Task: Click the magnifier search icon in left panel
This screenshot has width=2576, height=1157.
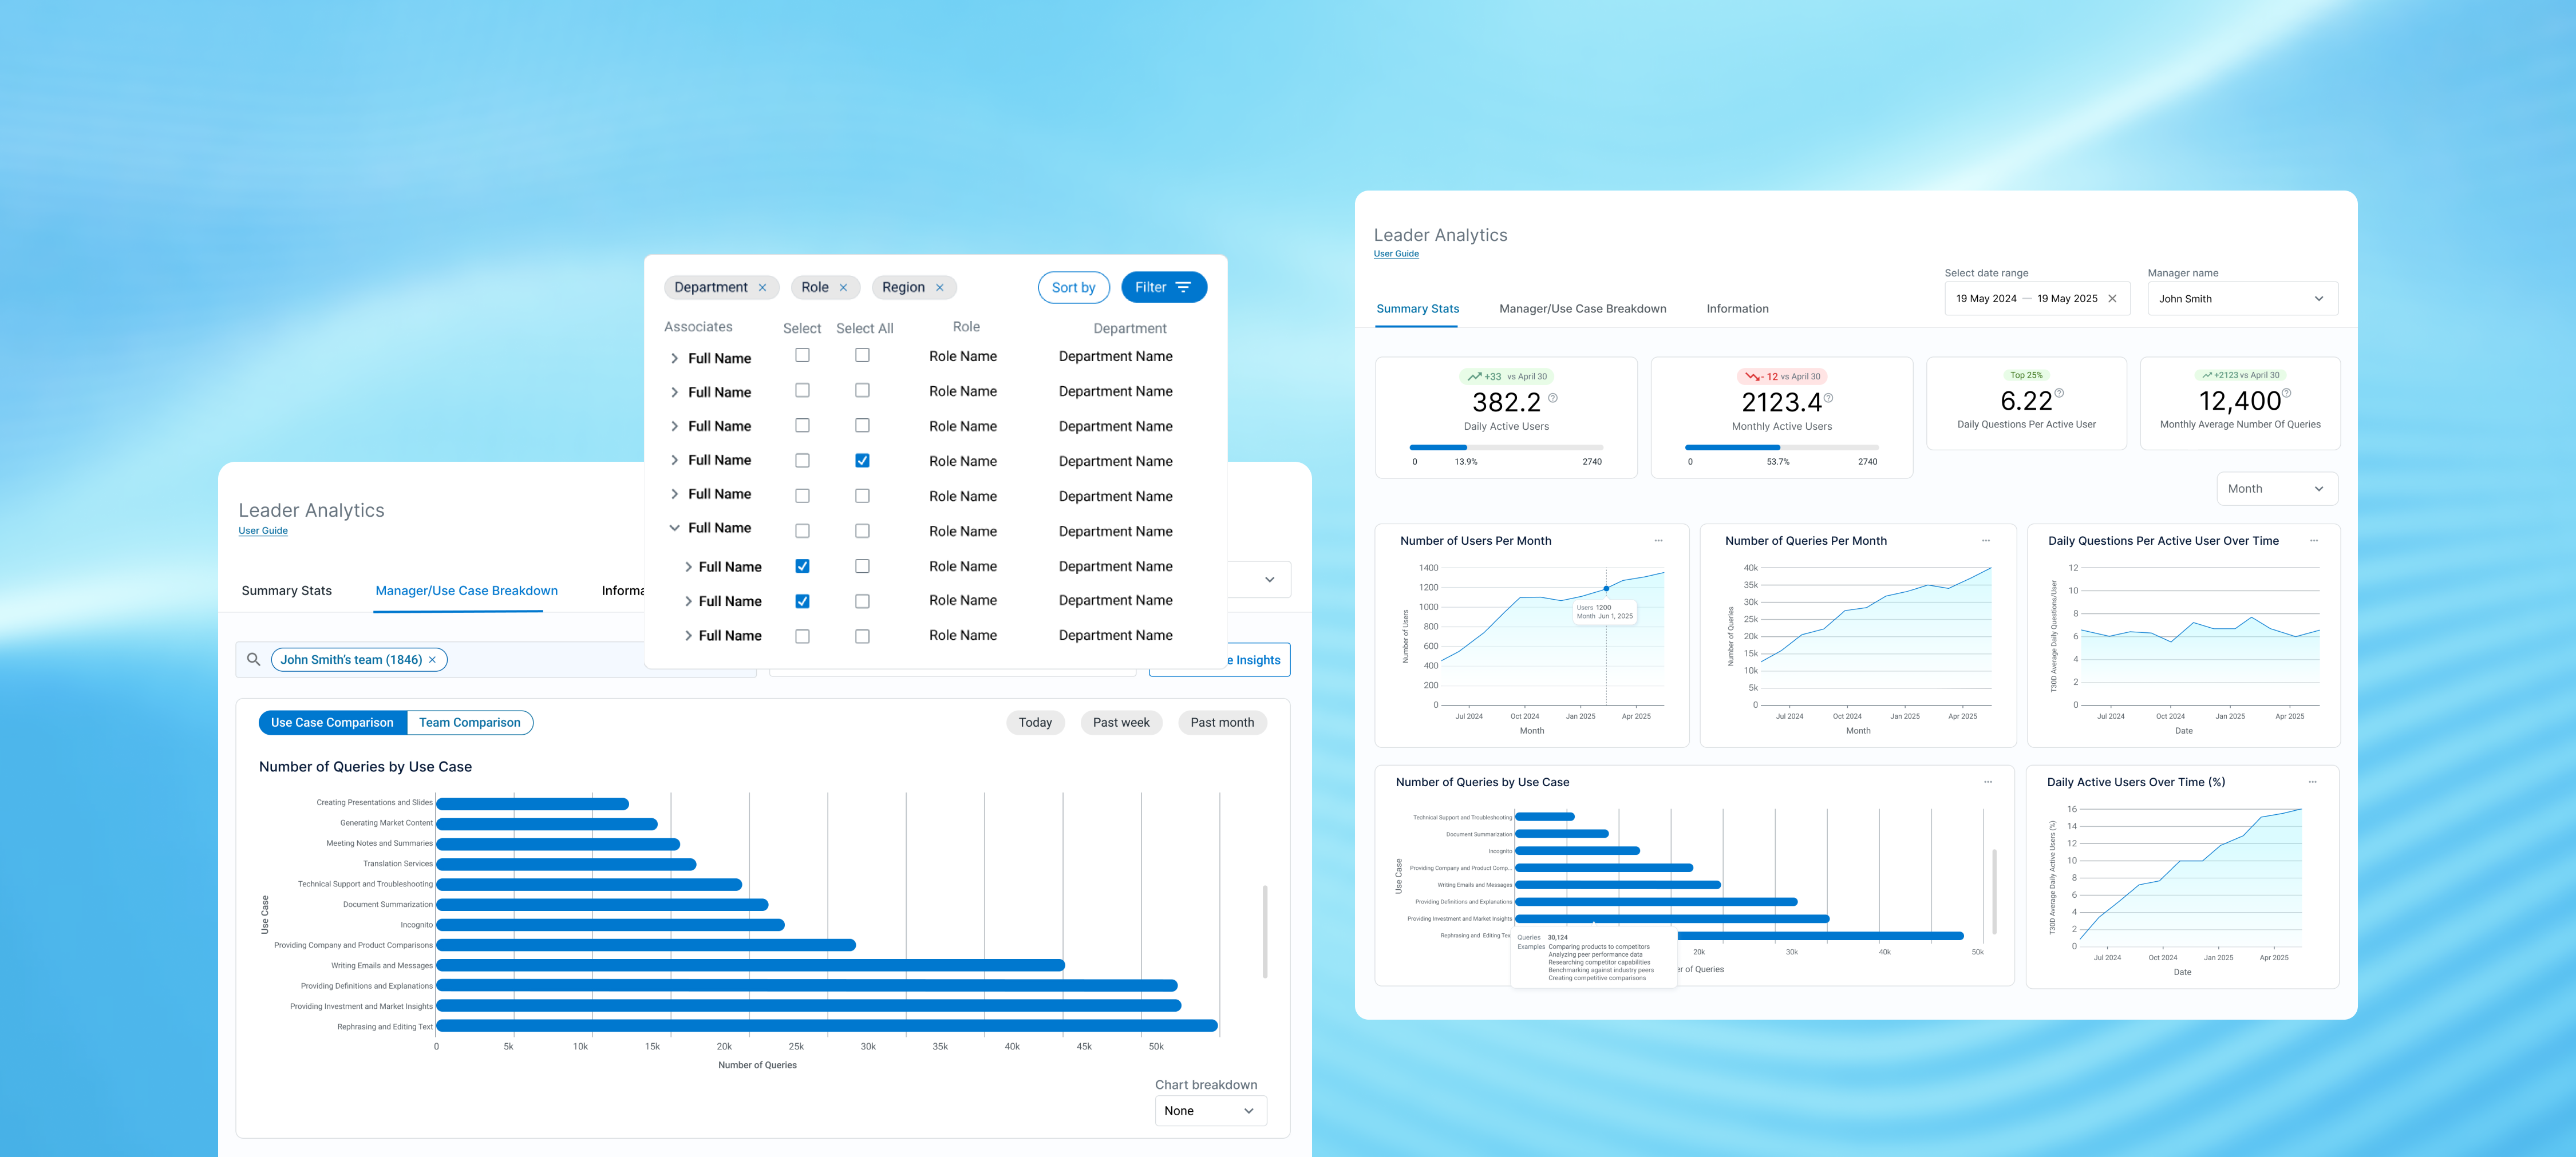Action: (254, 660)
